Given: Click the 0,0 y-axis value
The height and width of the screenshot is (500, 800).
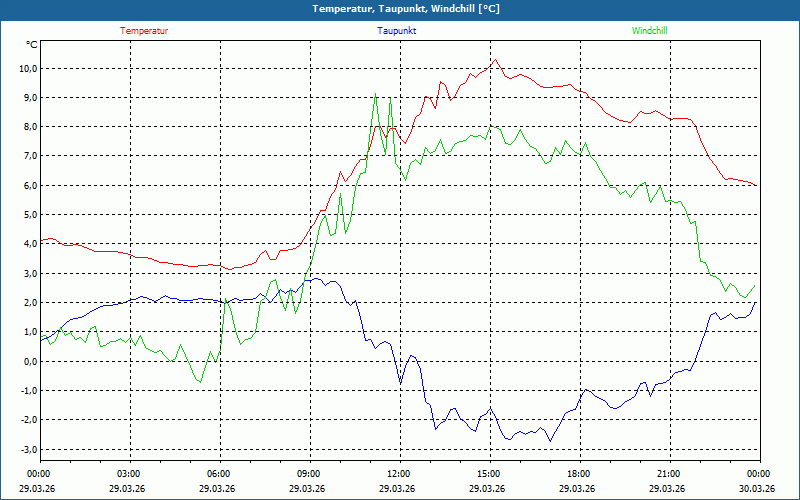Looking at the screenshot, I should point(31,361).
